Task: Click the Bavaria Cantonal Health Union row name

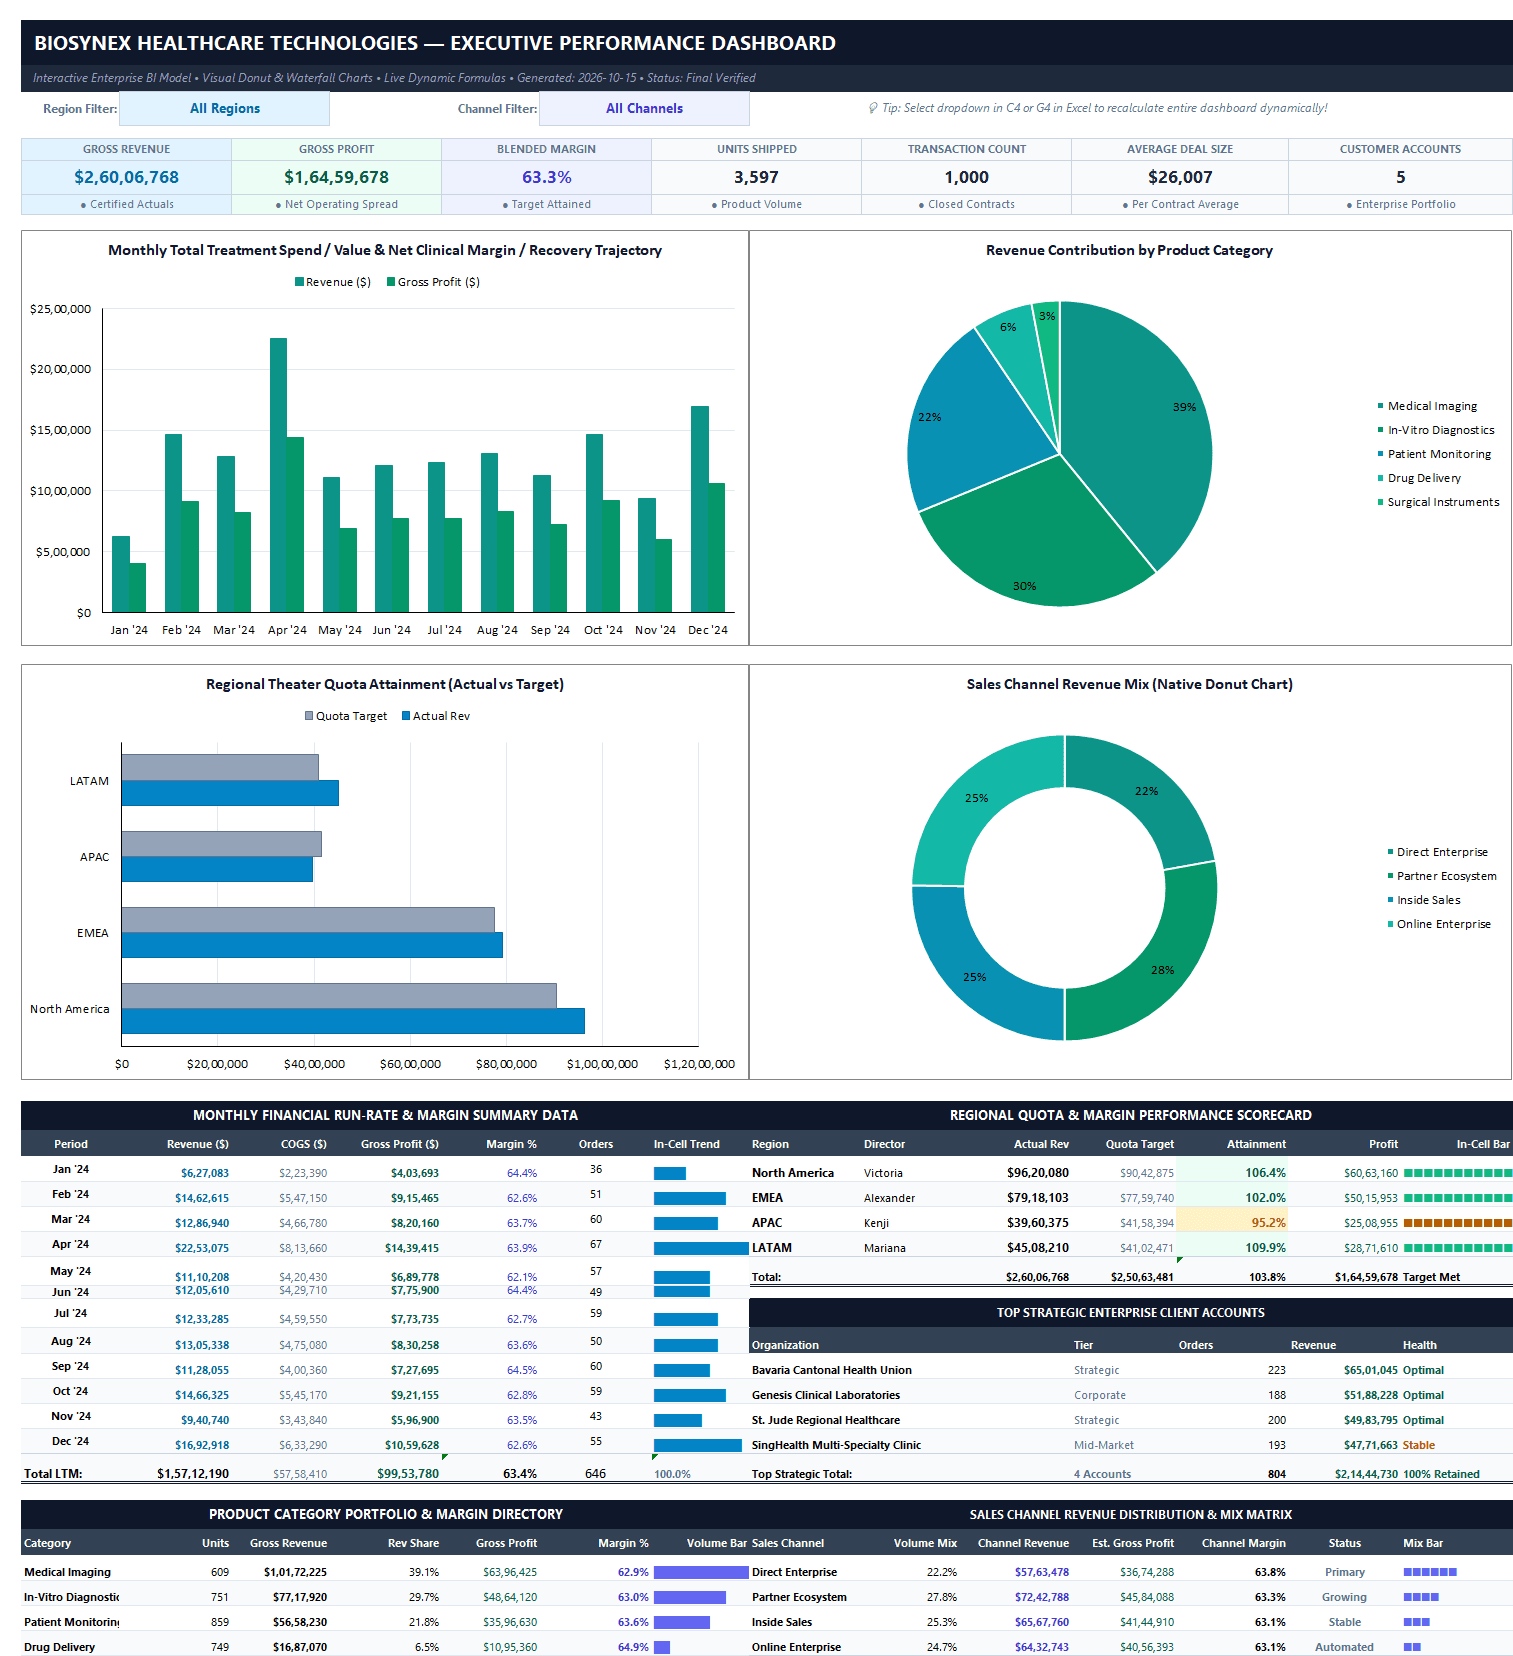Action: point(832,1370)
